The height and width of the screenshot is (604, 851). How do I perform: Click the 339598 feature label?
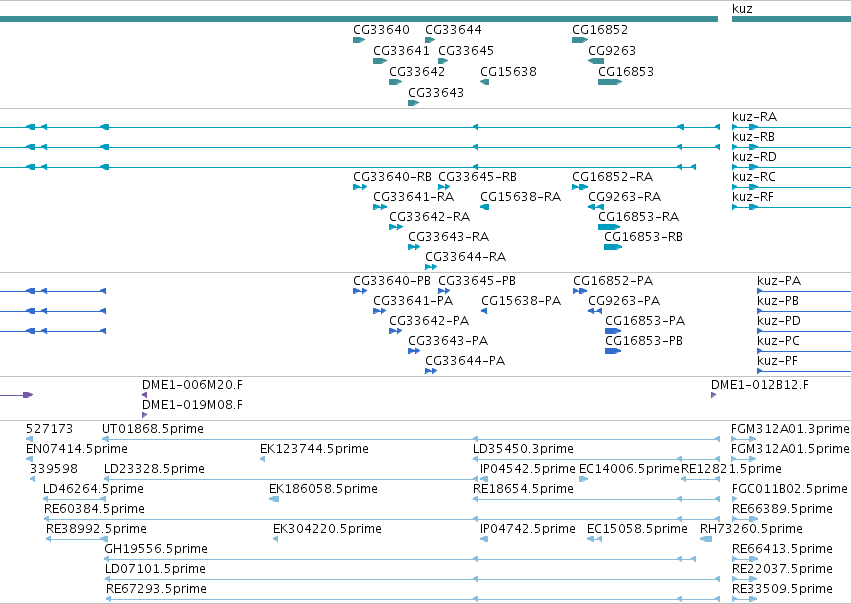coord(54,469)
